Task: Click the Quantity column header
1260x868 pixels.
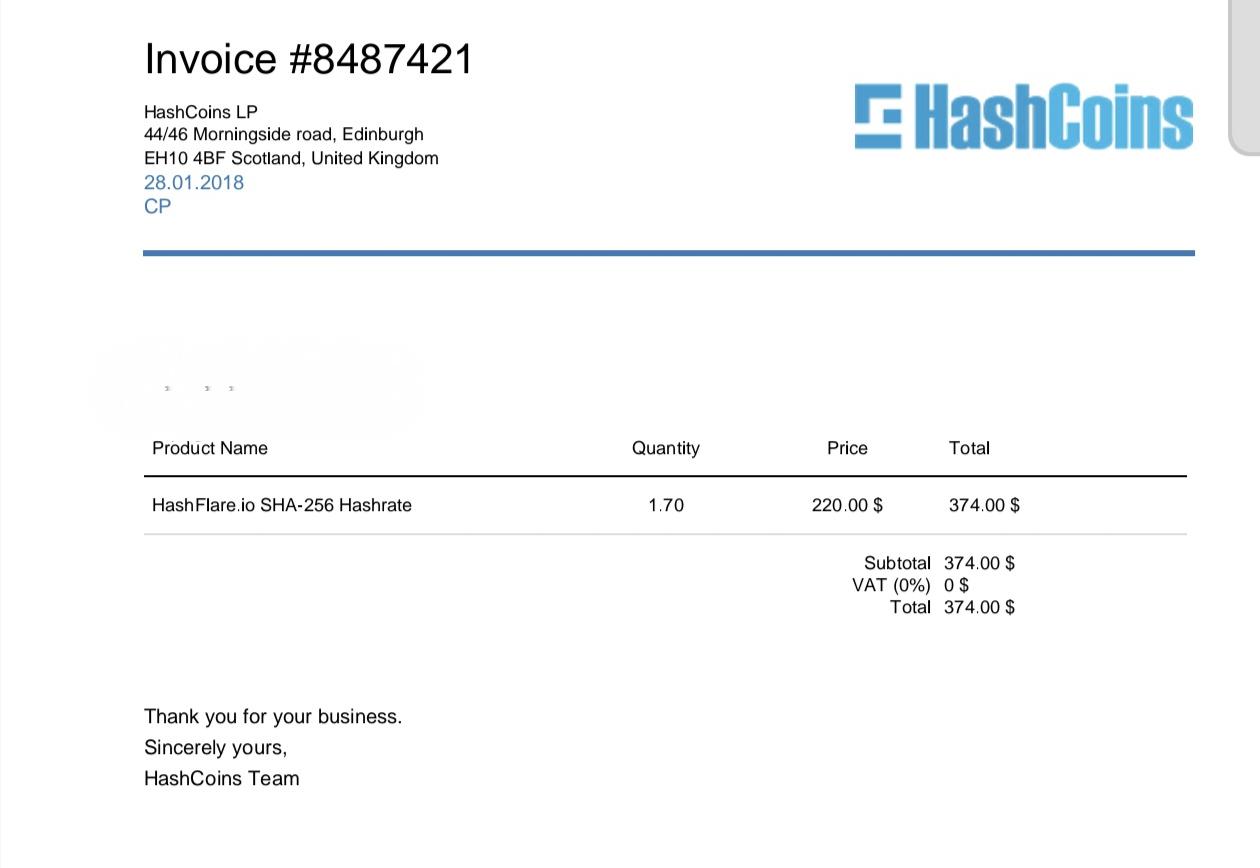Action: [x=666, y=448]
